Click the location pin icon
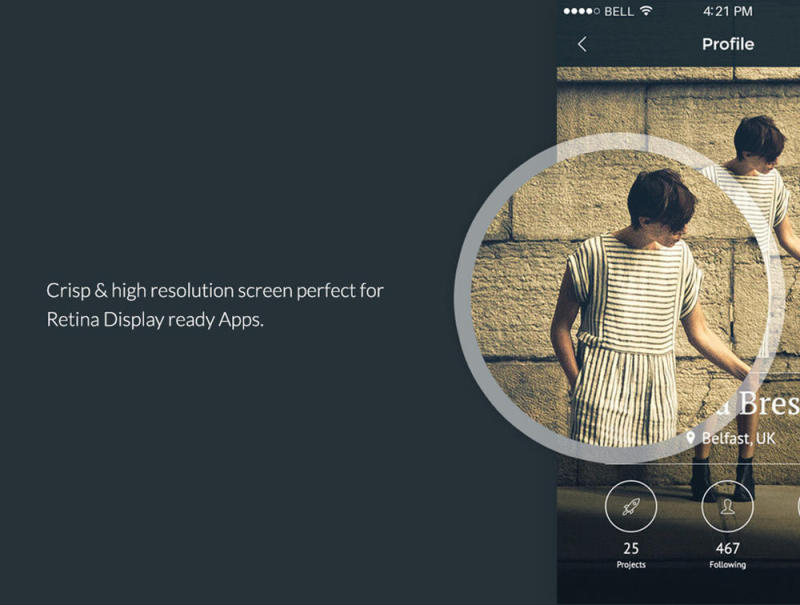This screenshot has height=605, width=800. pyautogui.click(x=690, y=438)
